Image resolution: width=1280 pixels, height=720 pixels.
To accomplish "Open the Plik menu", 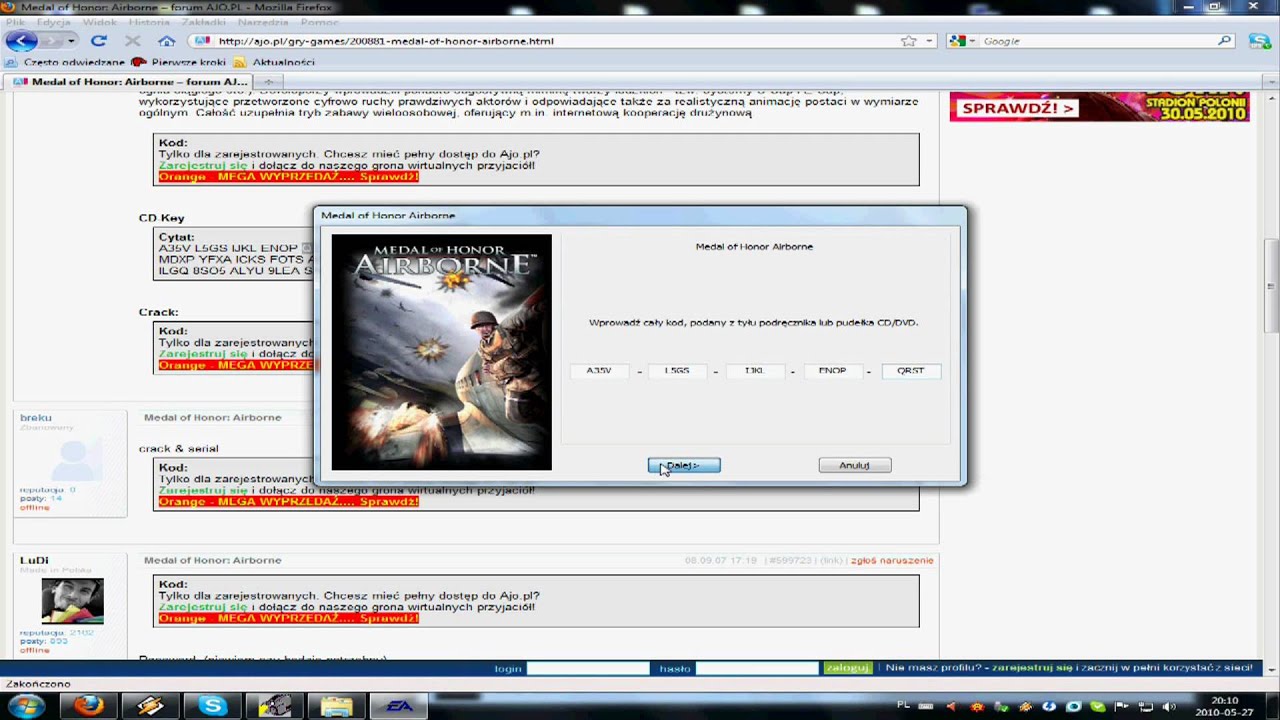I will click(x=15, y=22).
